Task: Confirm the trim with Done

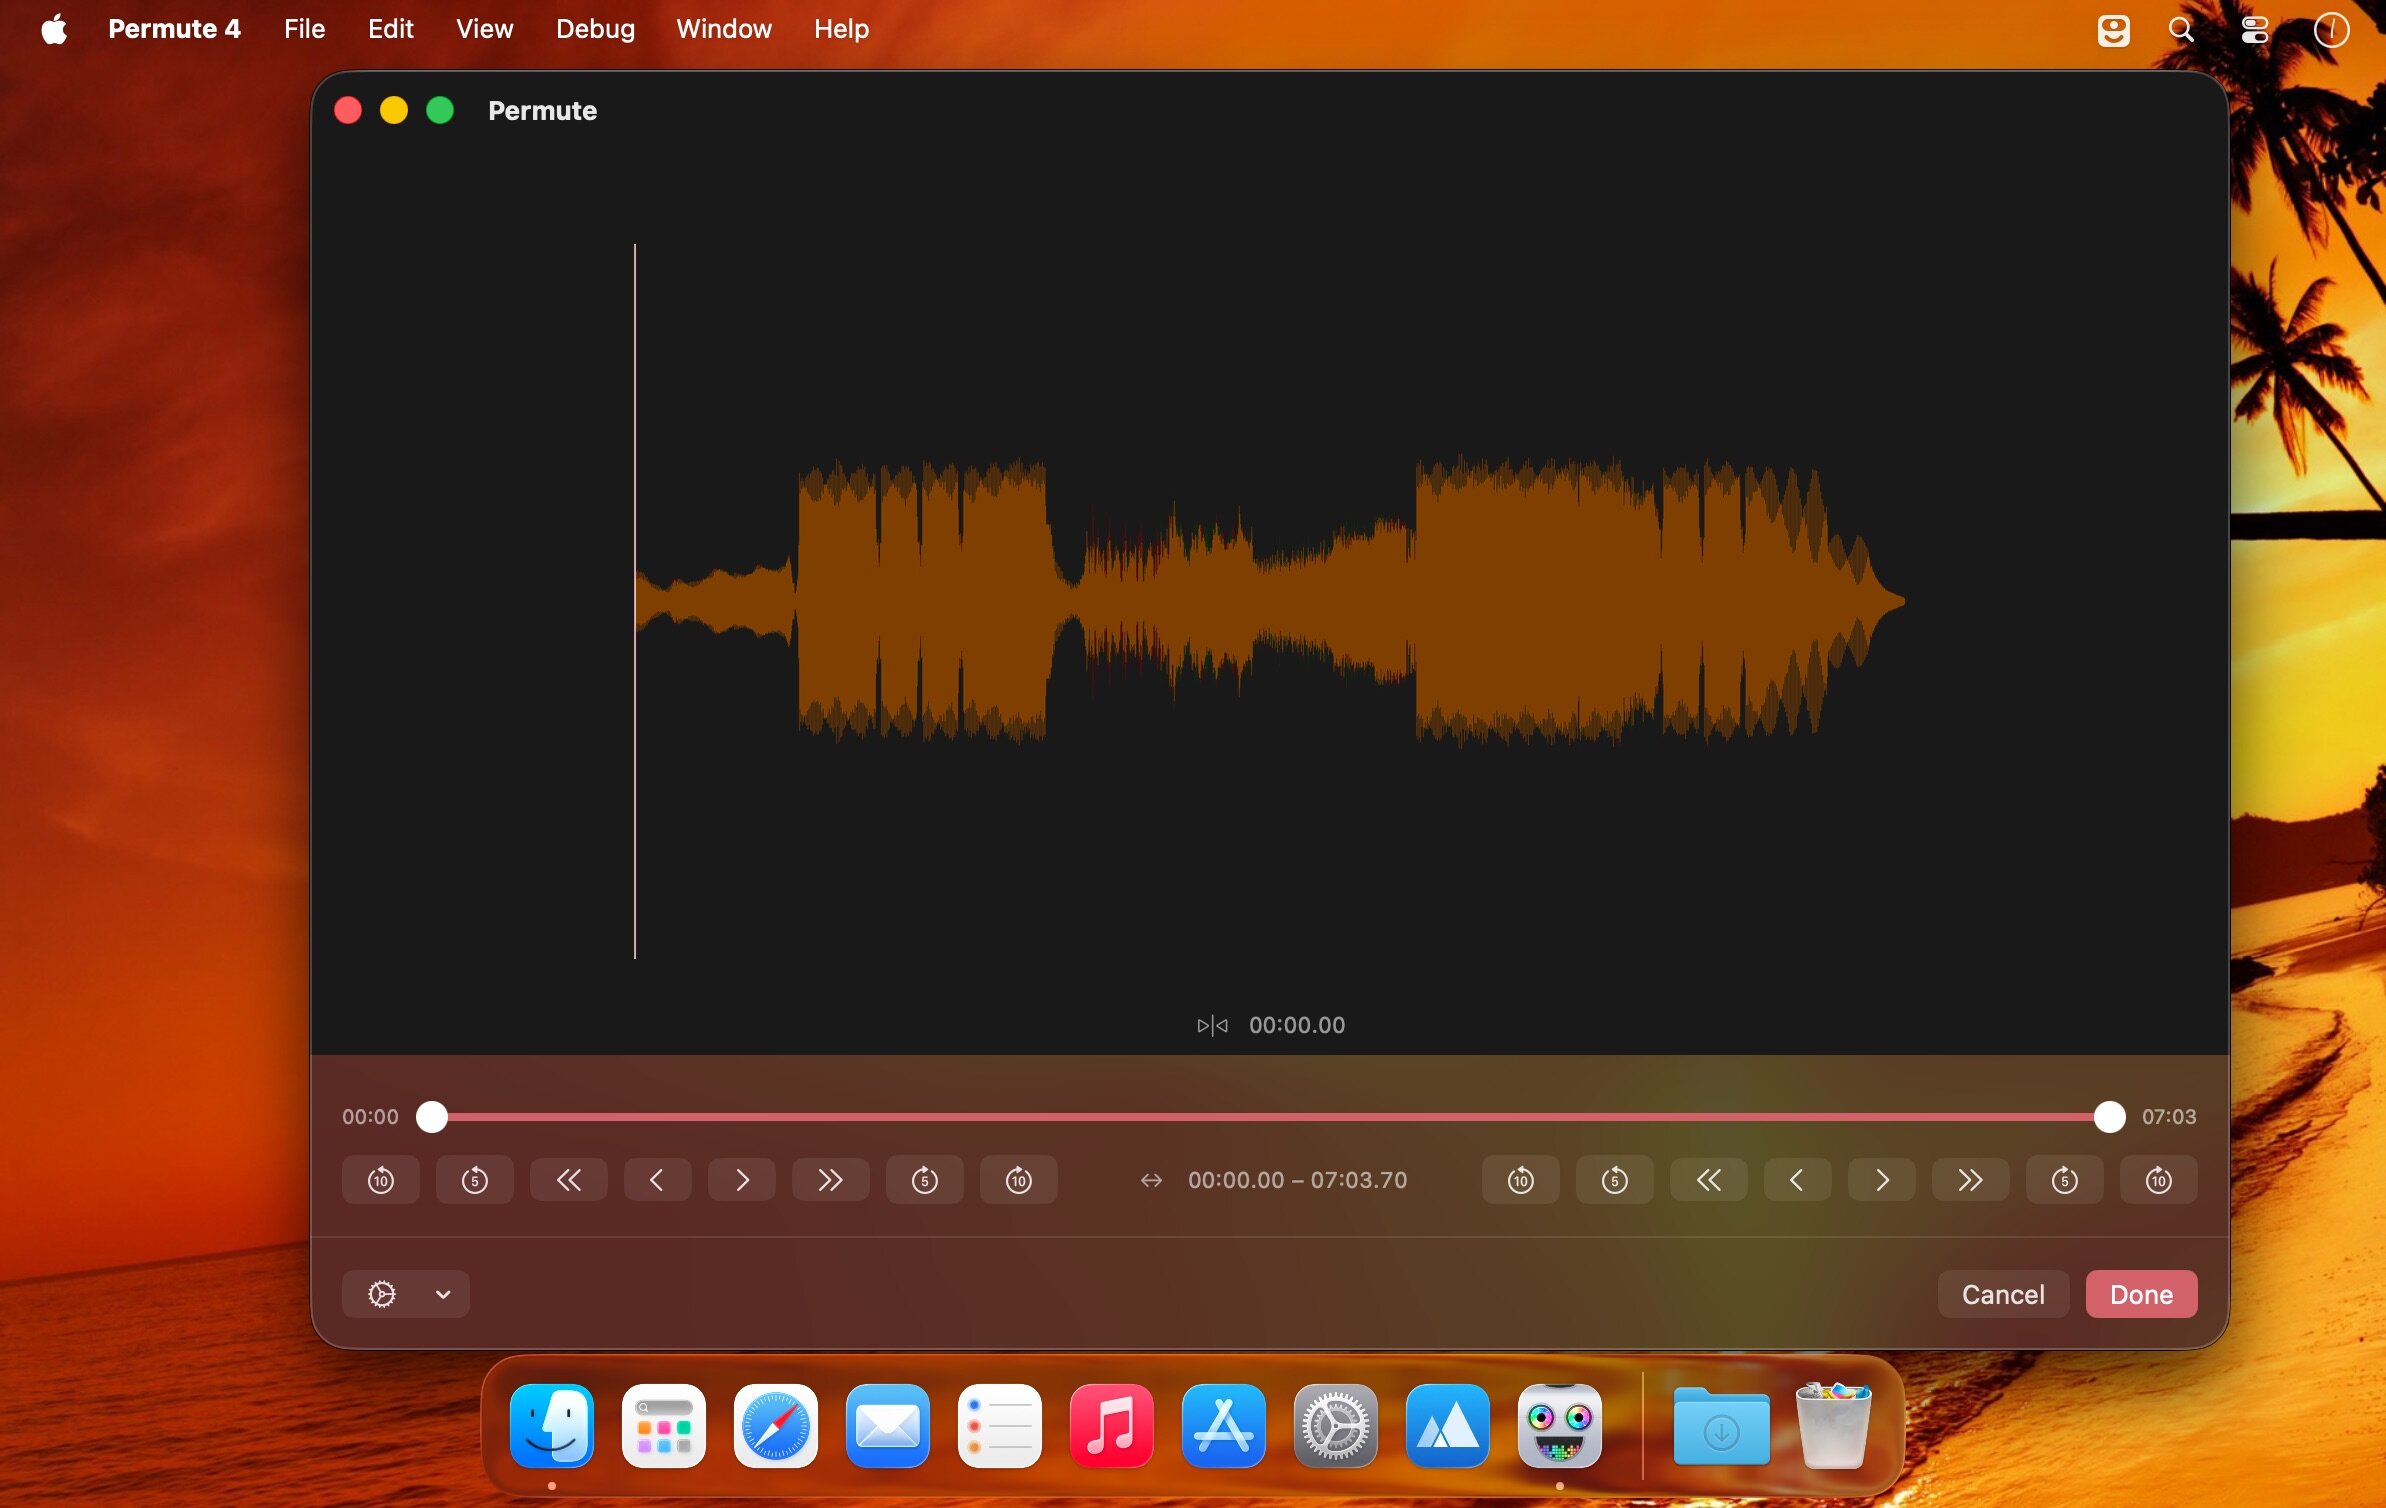Action: (x=2141, y=1294)
